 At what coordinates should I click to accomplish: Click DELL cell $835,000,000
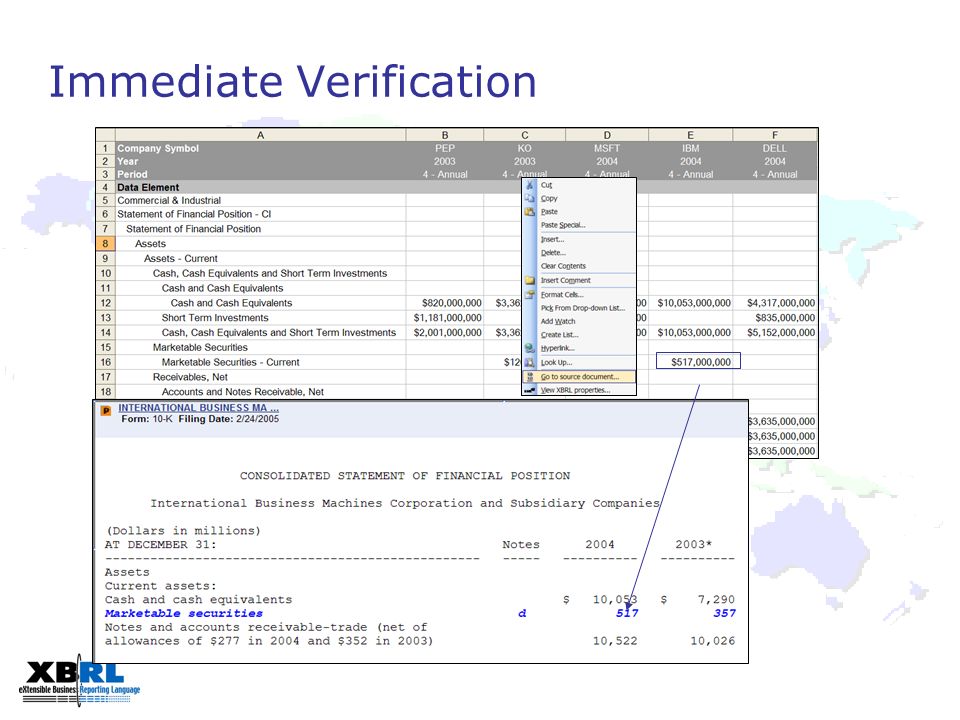[775, 318]
